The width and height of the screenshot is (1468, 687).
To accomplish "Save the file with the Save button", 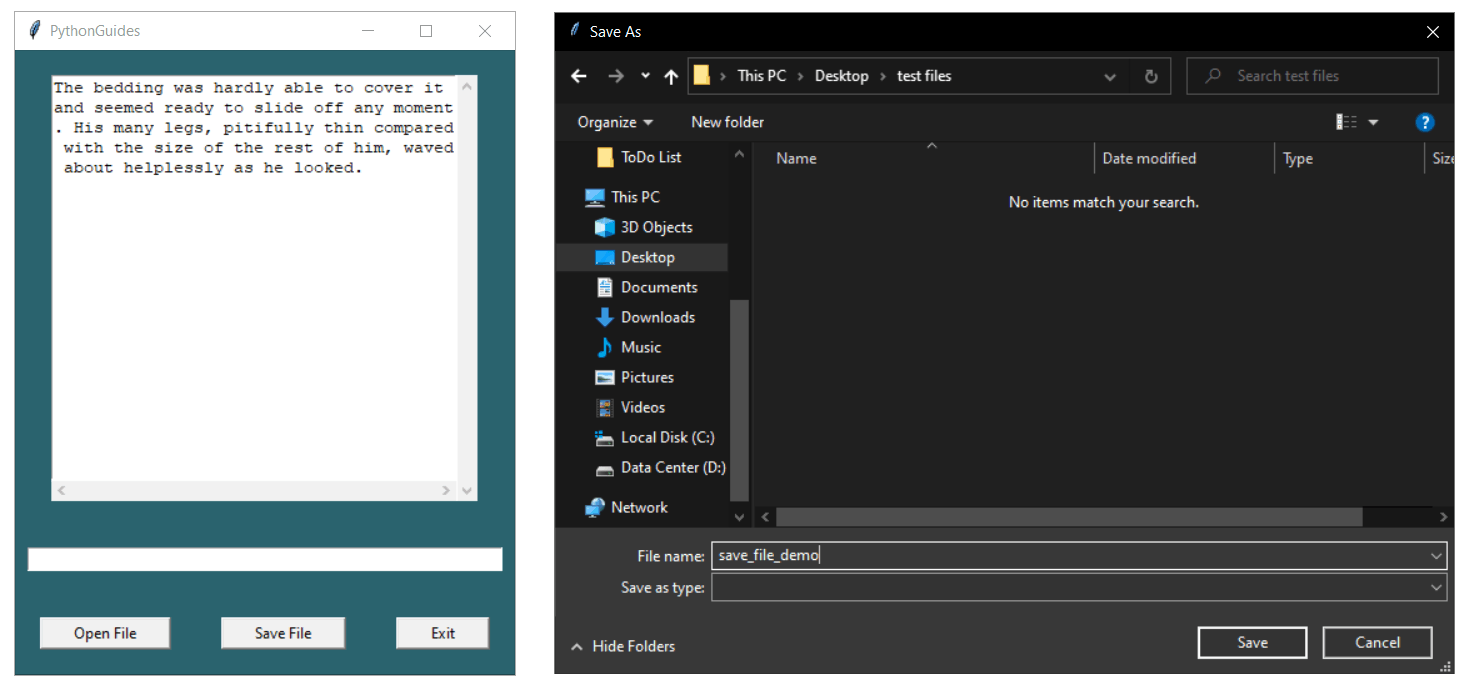I will [x=1252, y=642].
